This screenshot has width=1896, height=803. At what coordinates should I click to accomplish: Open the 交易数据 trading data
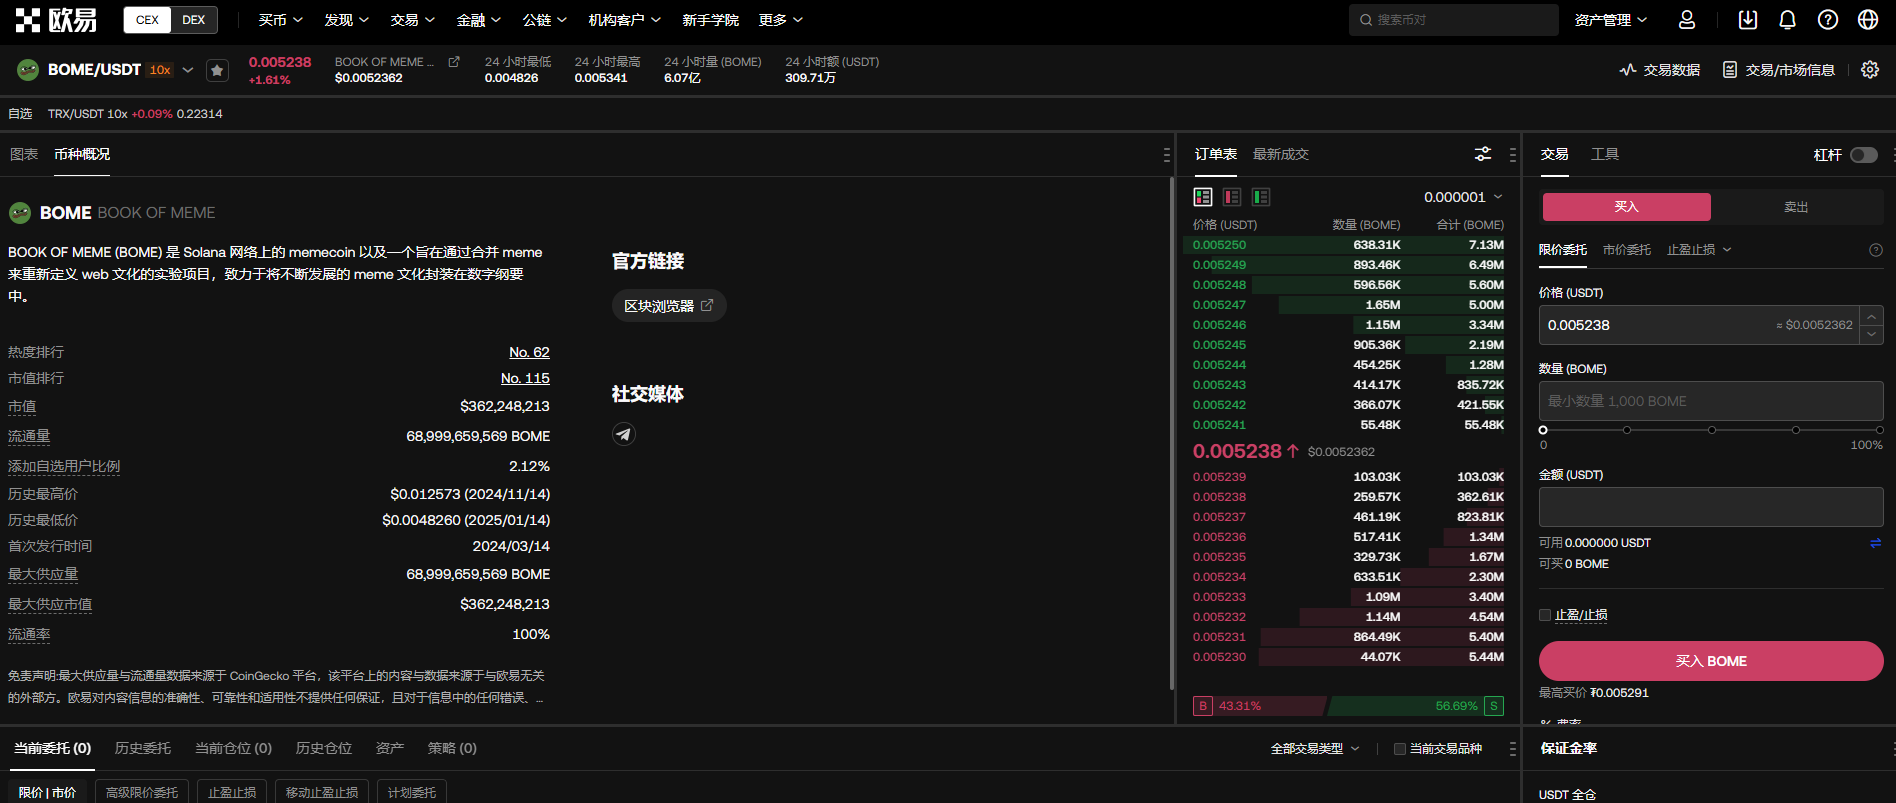coord(1660,70)
